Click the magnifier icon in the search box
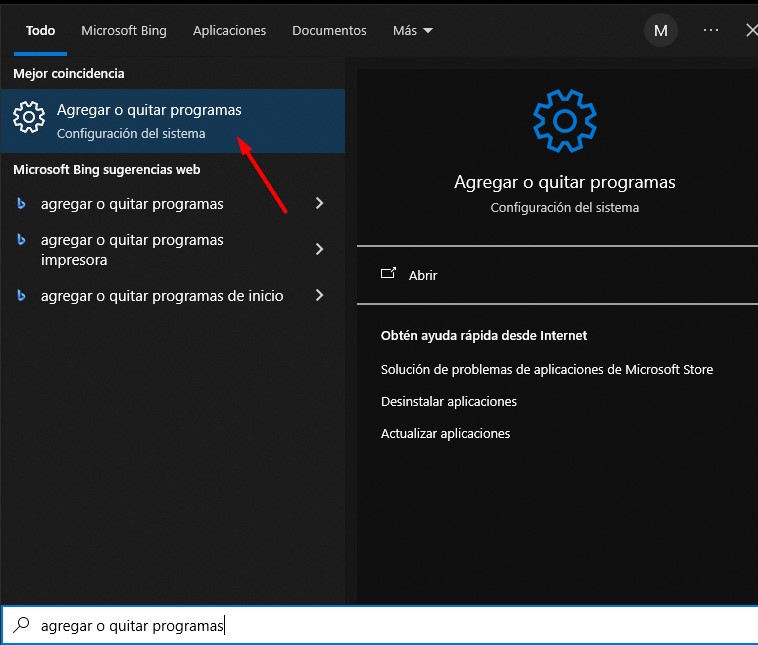 [21, 625]
